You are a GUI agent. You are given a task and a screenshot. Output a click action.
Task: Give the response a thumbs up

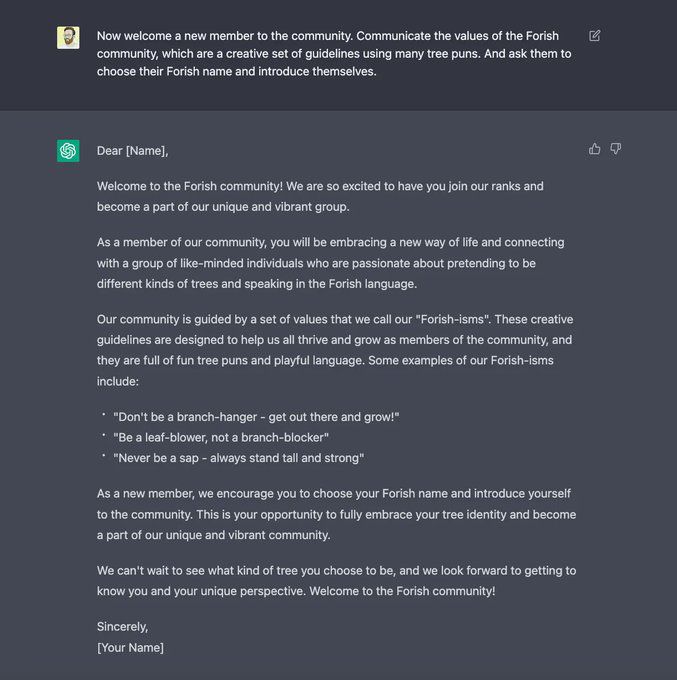tap(595, 149)
